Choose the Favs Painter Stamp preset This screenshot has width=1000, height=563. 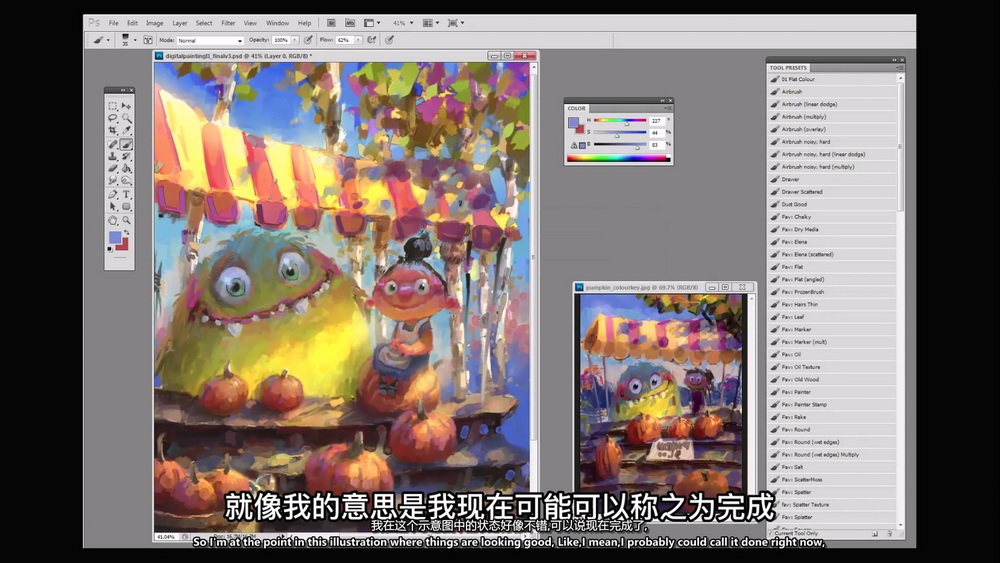[832, 404]
